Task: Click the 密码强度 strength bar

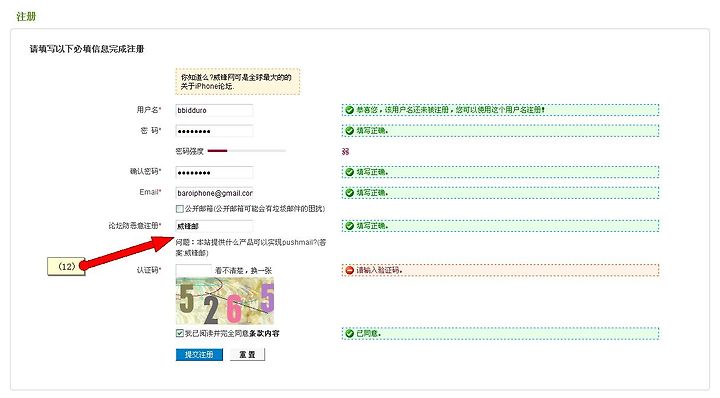Action: (x=246, y=151)
